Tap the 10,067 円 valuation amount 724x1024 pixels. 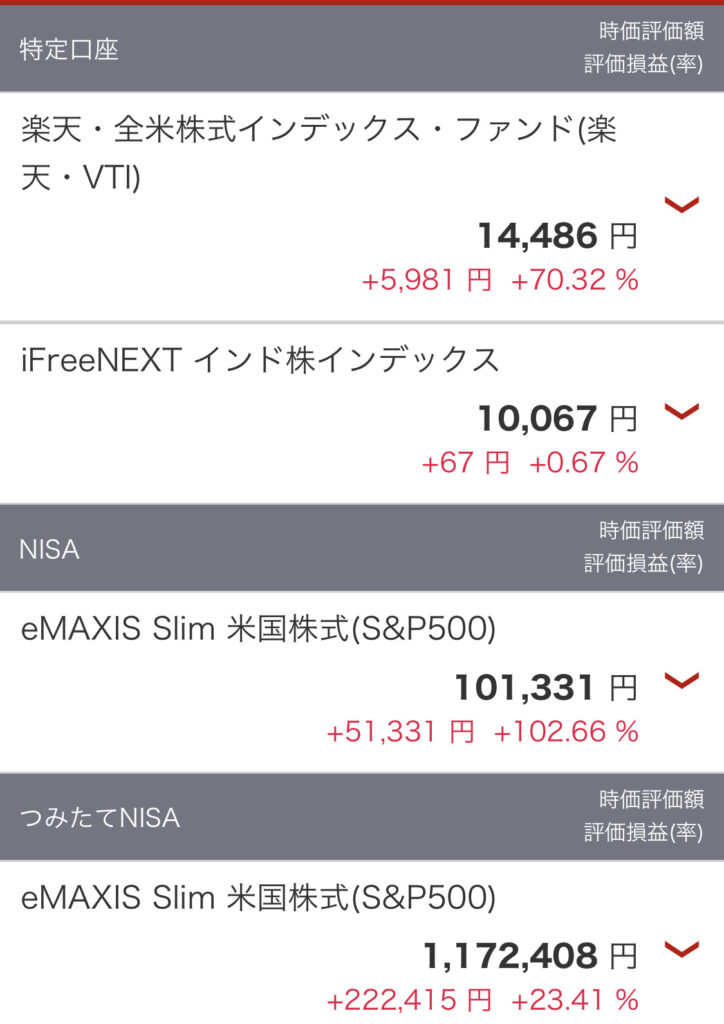(558, 418)
